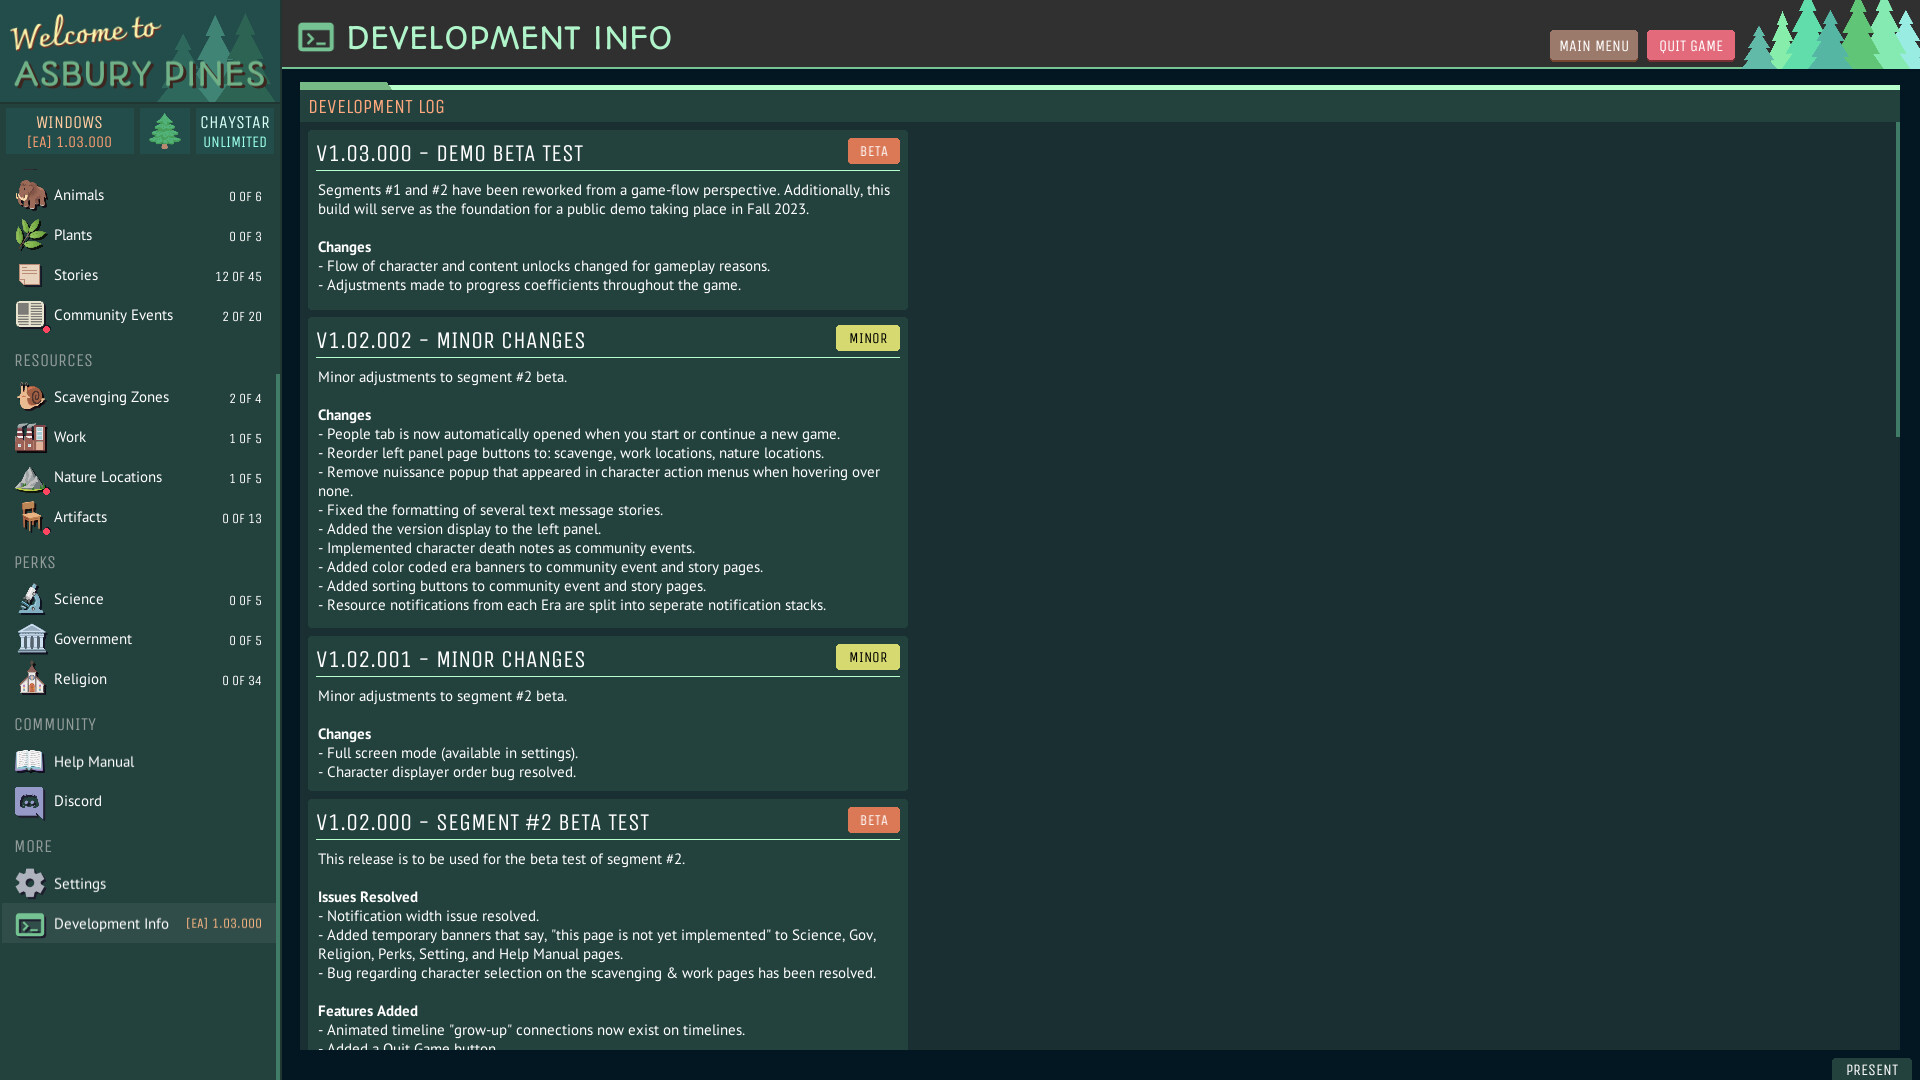Open the Animals mammoth icon

[x=30, y=195]
